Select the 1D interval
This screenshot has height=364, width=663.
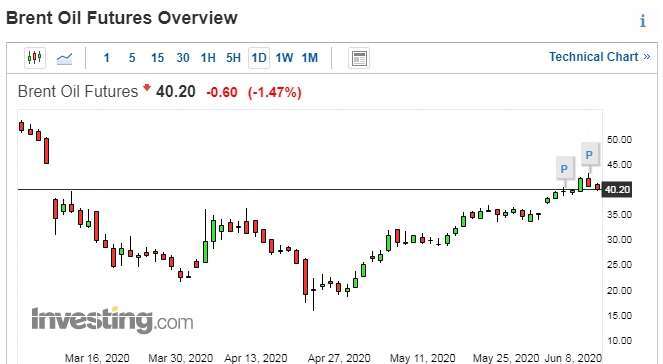click(259, 58)
